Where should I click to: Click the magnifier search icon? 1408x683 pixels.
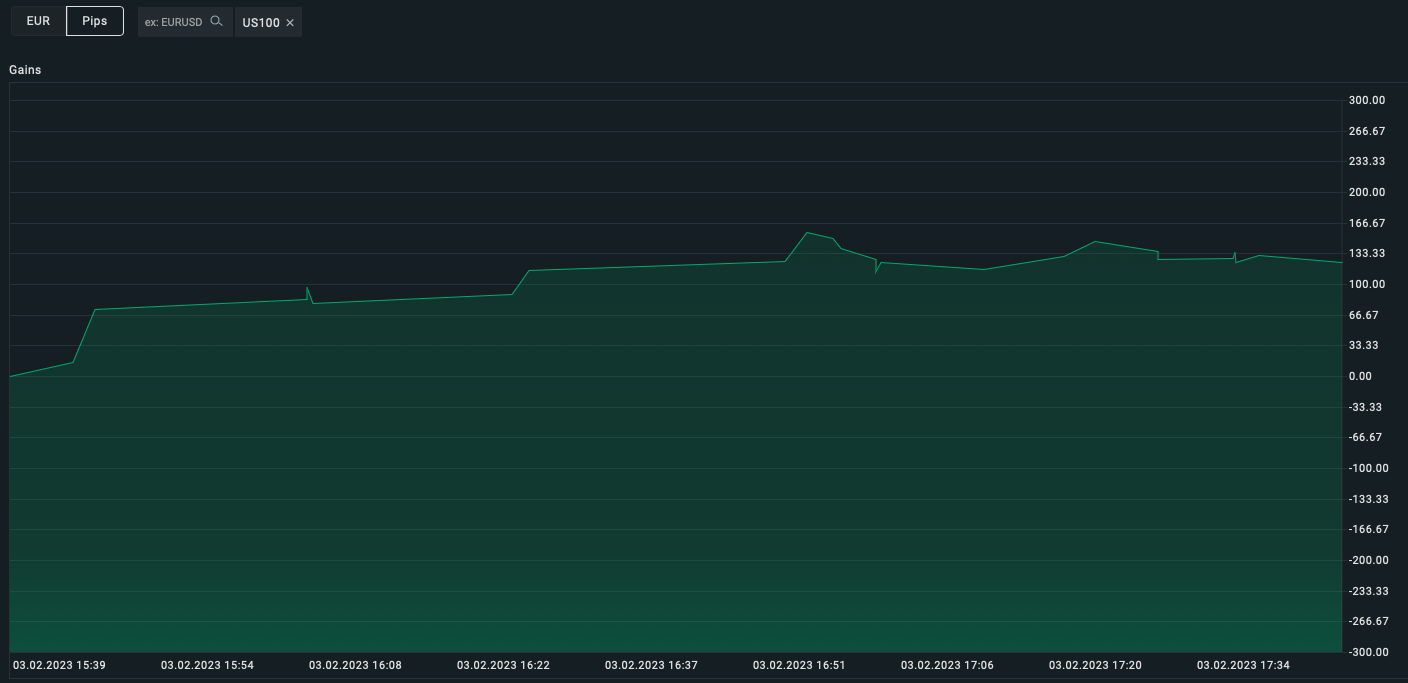click(216, 21)
